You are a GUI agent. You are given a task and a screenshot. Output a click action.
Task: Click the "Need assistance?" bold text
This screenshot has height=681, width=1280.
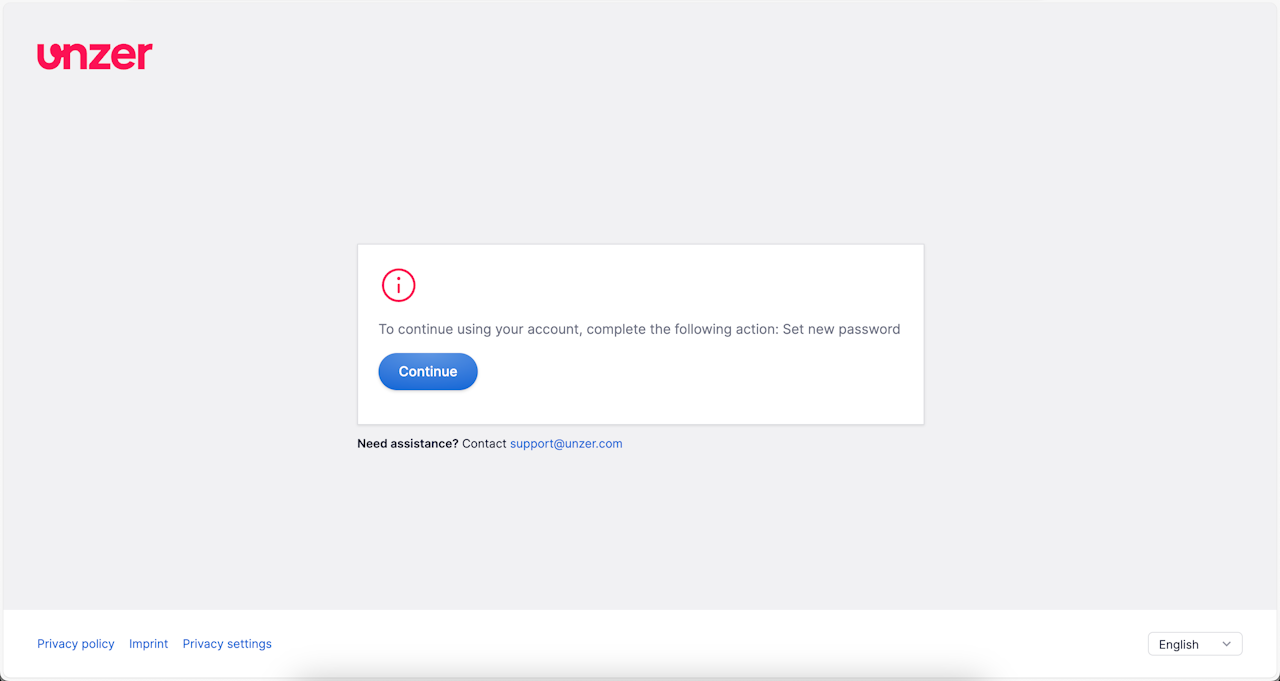[408, 444]
